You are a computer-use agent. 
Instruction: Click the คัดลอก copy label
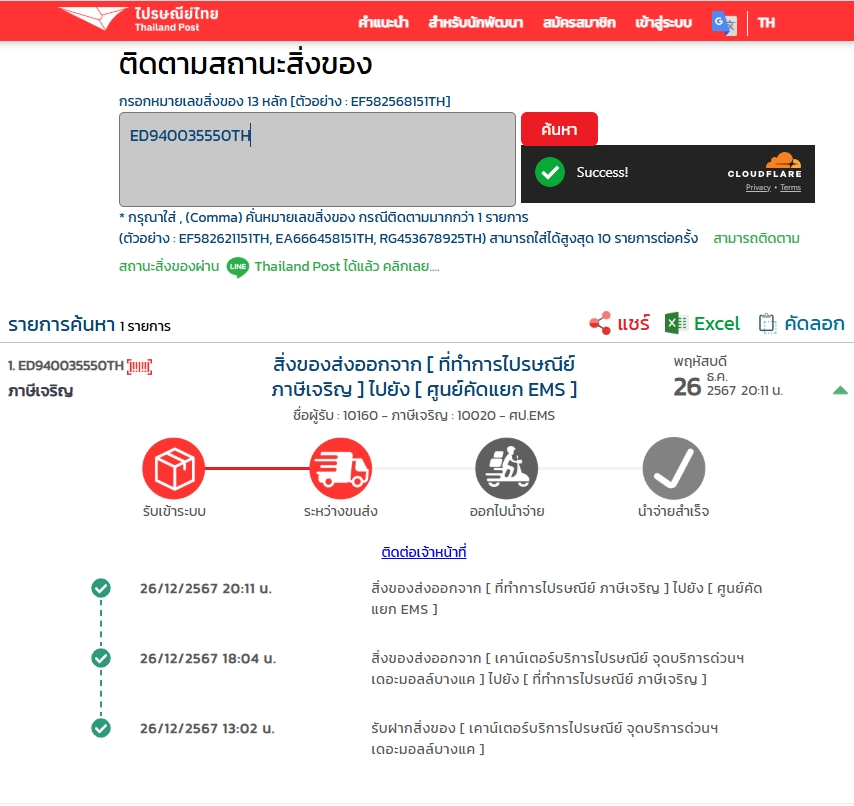(814, 323)
